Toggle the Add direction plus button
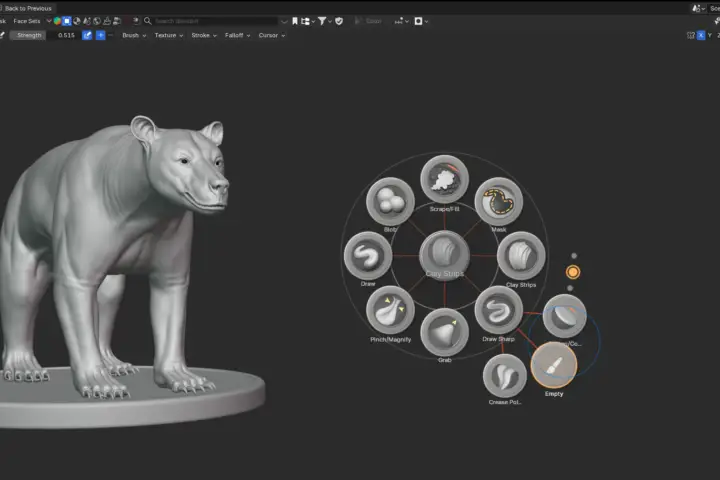720x480 pixels. (100, 35)
